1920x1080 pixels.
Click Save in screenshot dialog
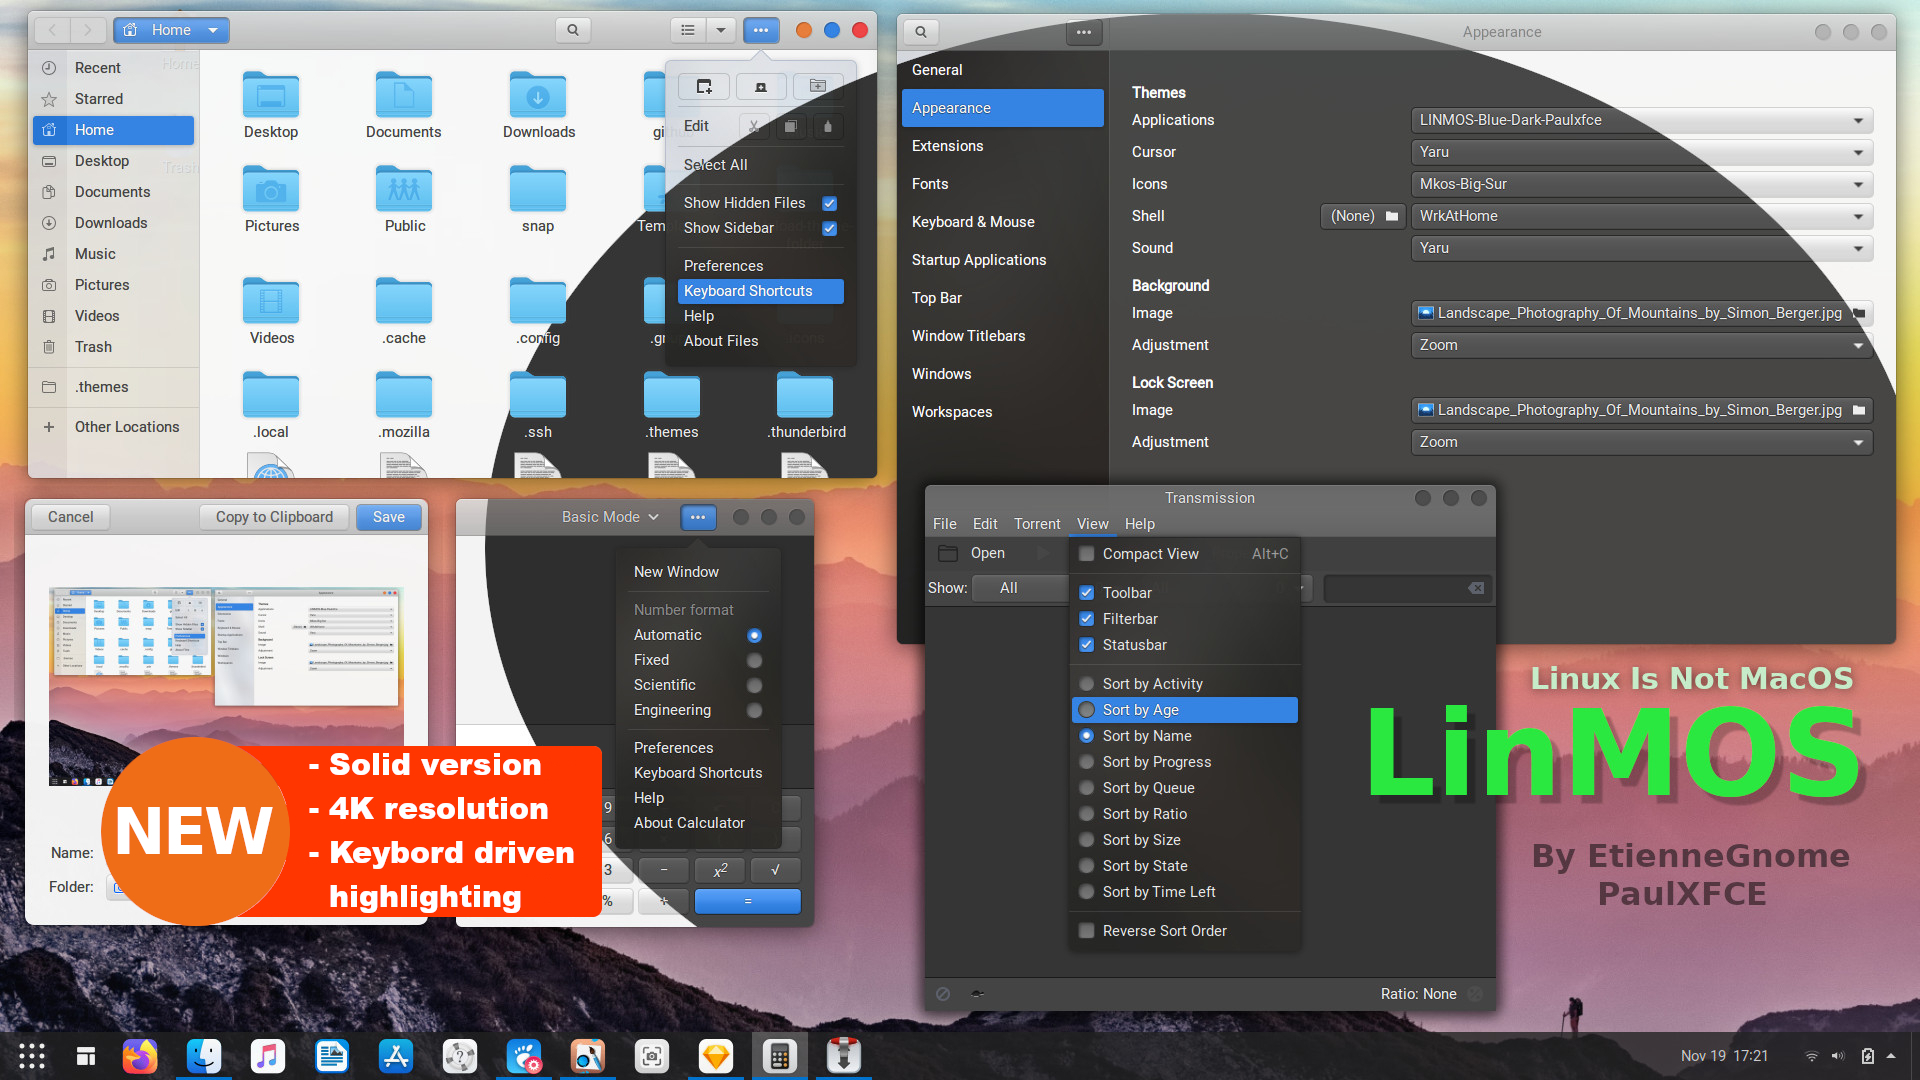[389, 517]
